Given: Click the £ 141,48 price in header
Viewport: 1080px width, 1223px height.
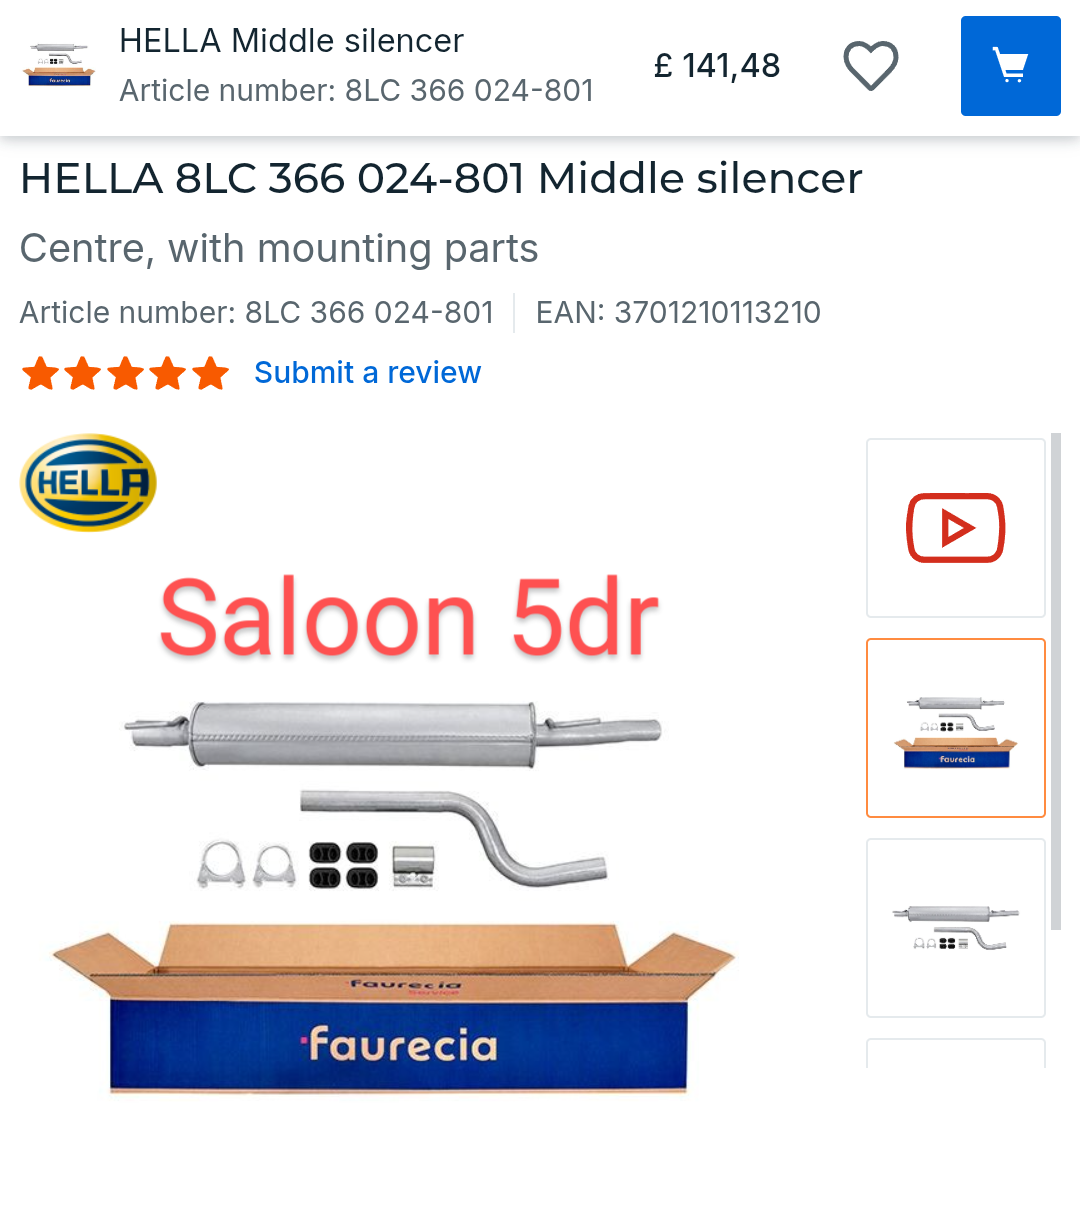Looking at the screenshot, I should coord(717,66).
